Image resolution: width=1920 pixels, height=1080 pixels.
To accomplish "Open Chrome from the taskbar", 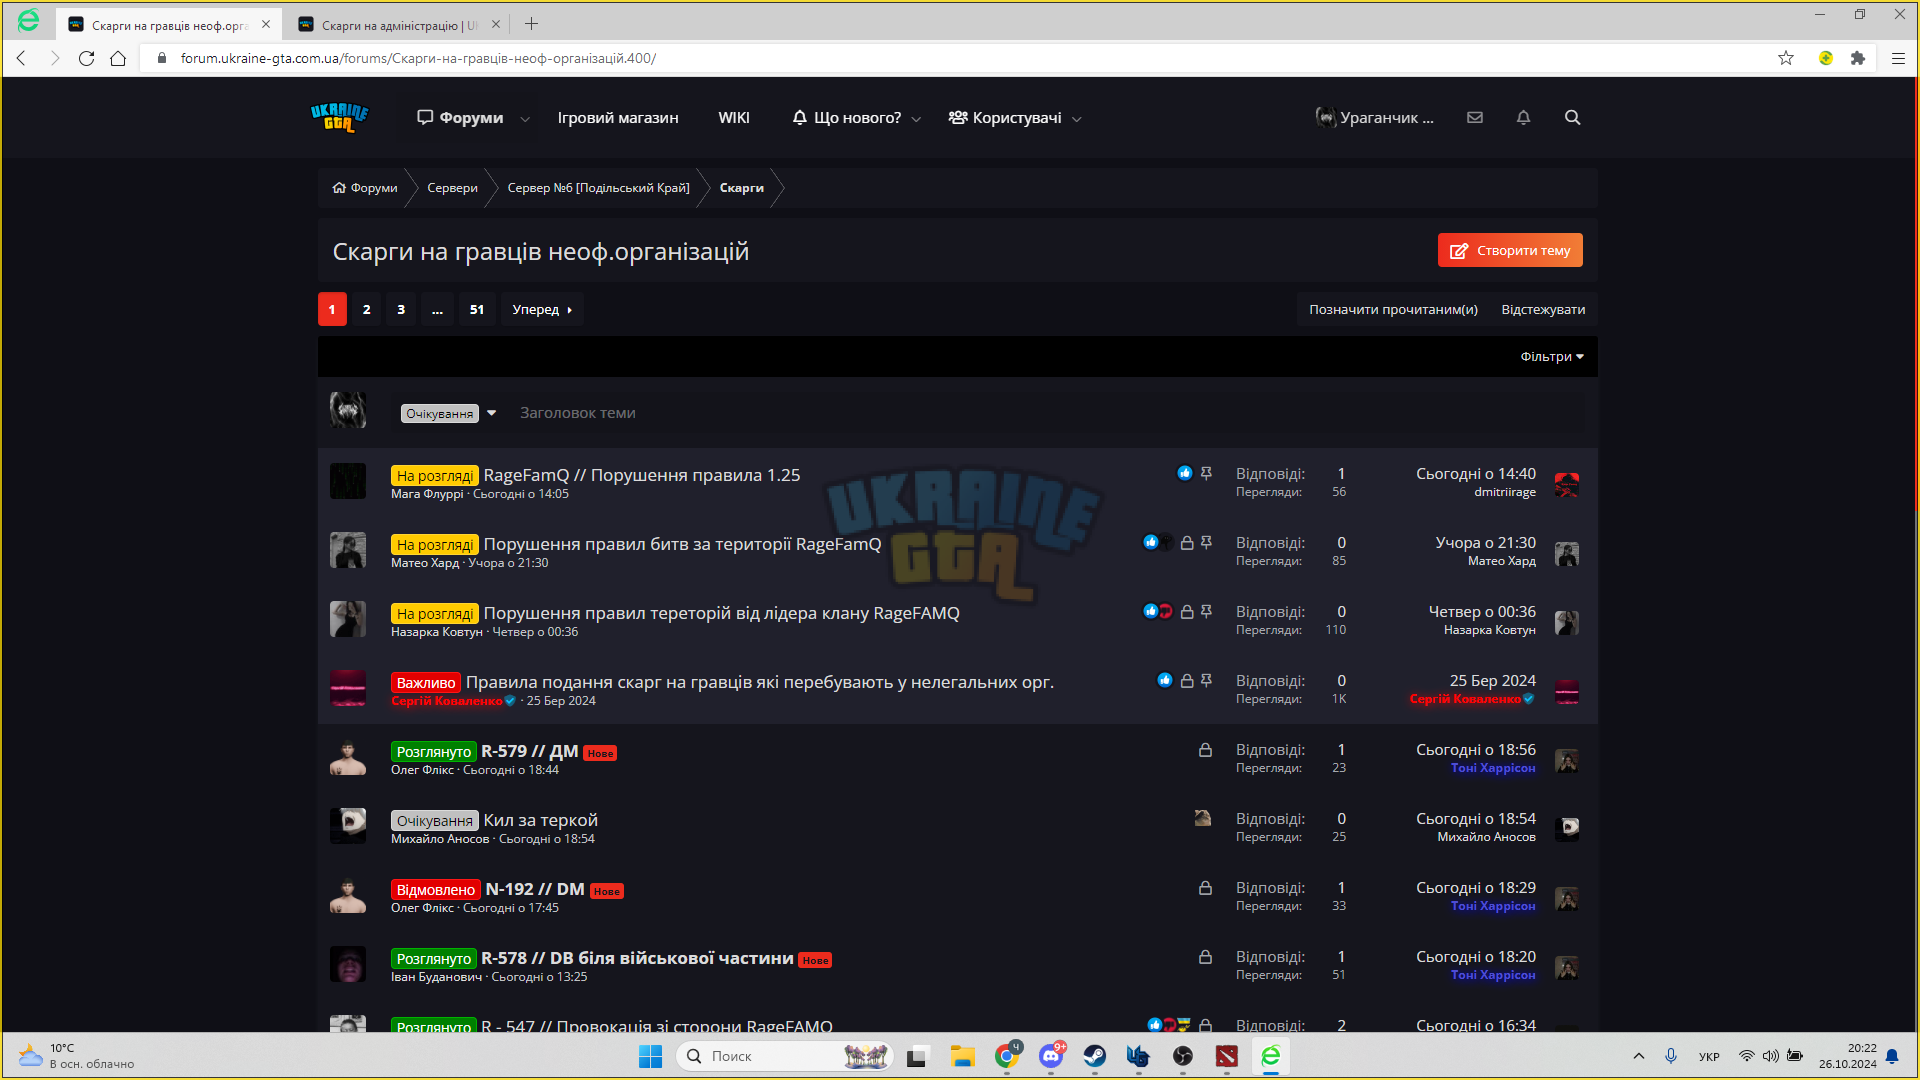I will pyautogui.click(x=1007, y=1056).
